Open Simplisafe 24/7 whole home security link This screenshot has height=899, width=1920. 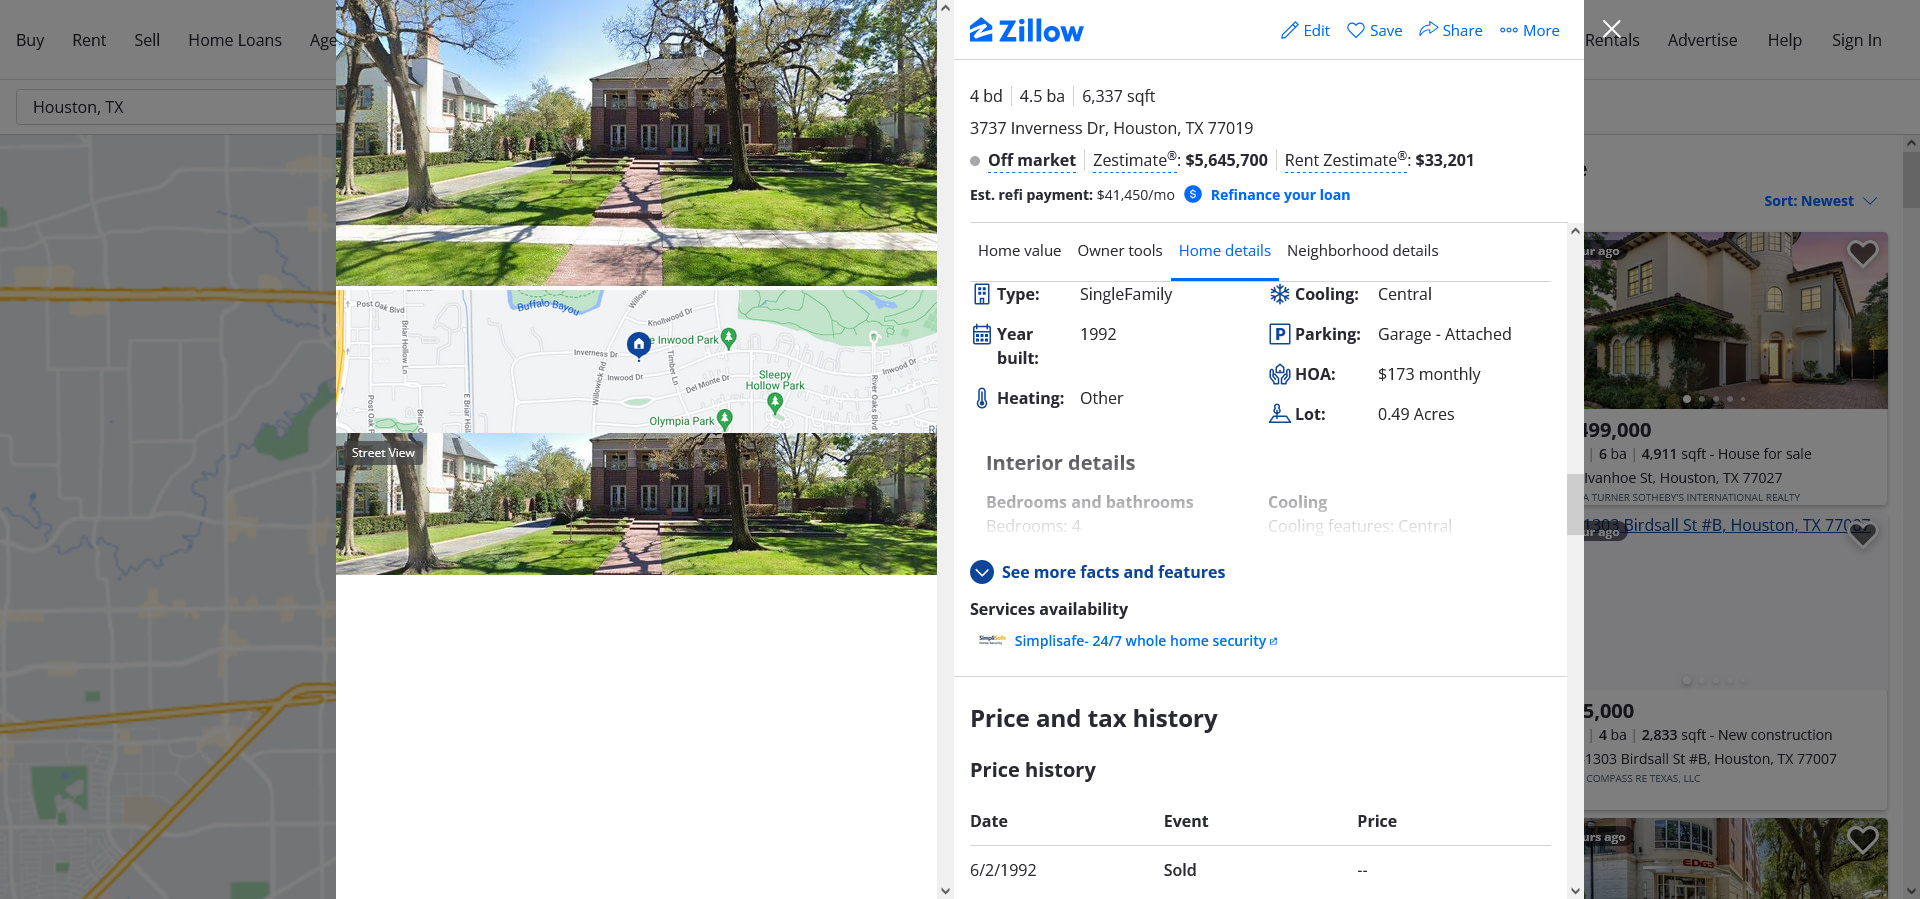coord(1145,641)
